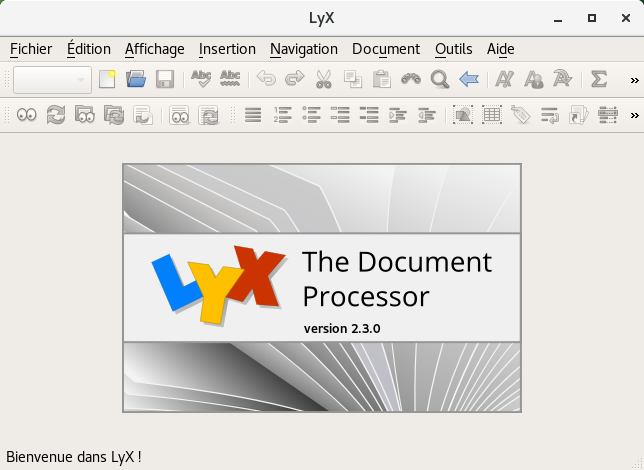The width and height of the screenshot is (644, 470).
Task: Open the Navigation menu
Action: [304, 49]
